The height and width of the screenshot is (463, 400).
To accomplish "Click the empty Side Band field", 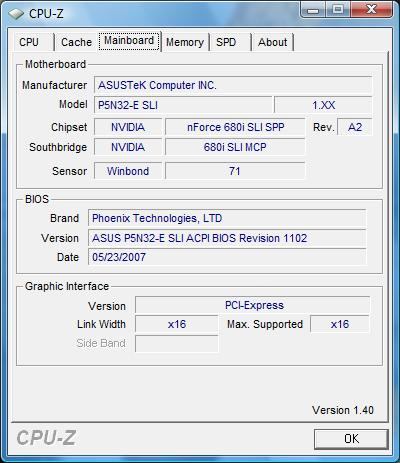I will (177, 343).
